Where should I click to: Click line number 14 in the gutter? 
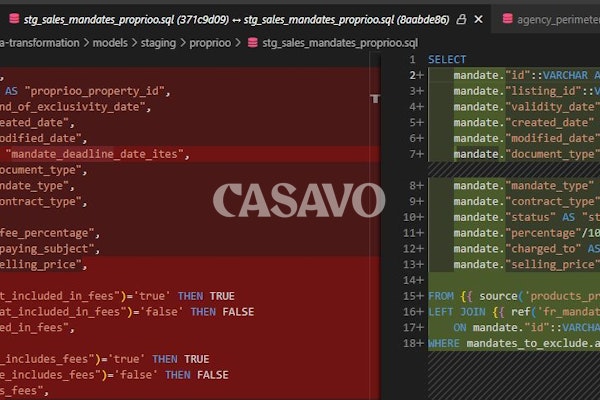[409, 280]
